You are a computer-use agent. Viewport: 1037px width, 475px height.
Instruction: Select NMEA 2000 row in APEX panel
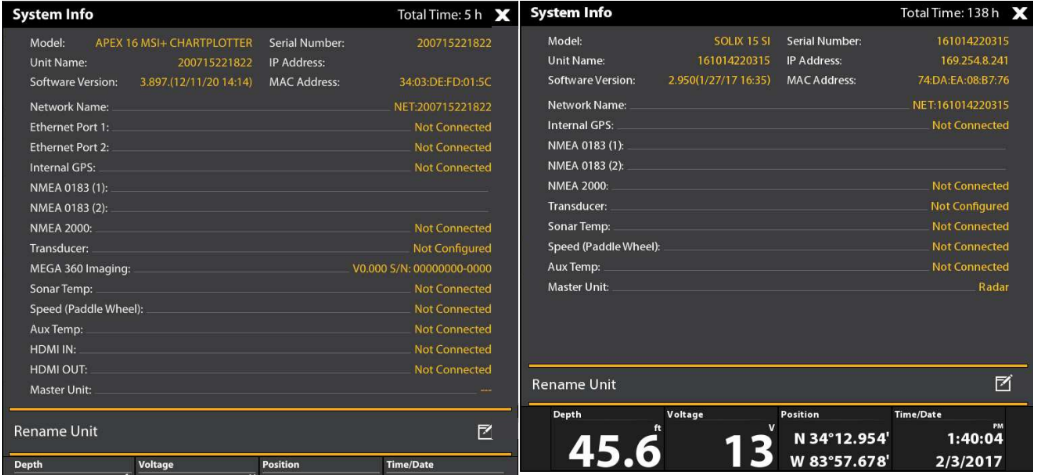(261, 228)
